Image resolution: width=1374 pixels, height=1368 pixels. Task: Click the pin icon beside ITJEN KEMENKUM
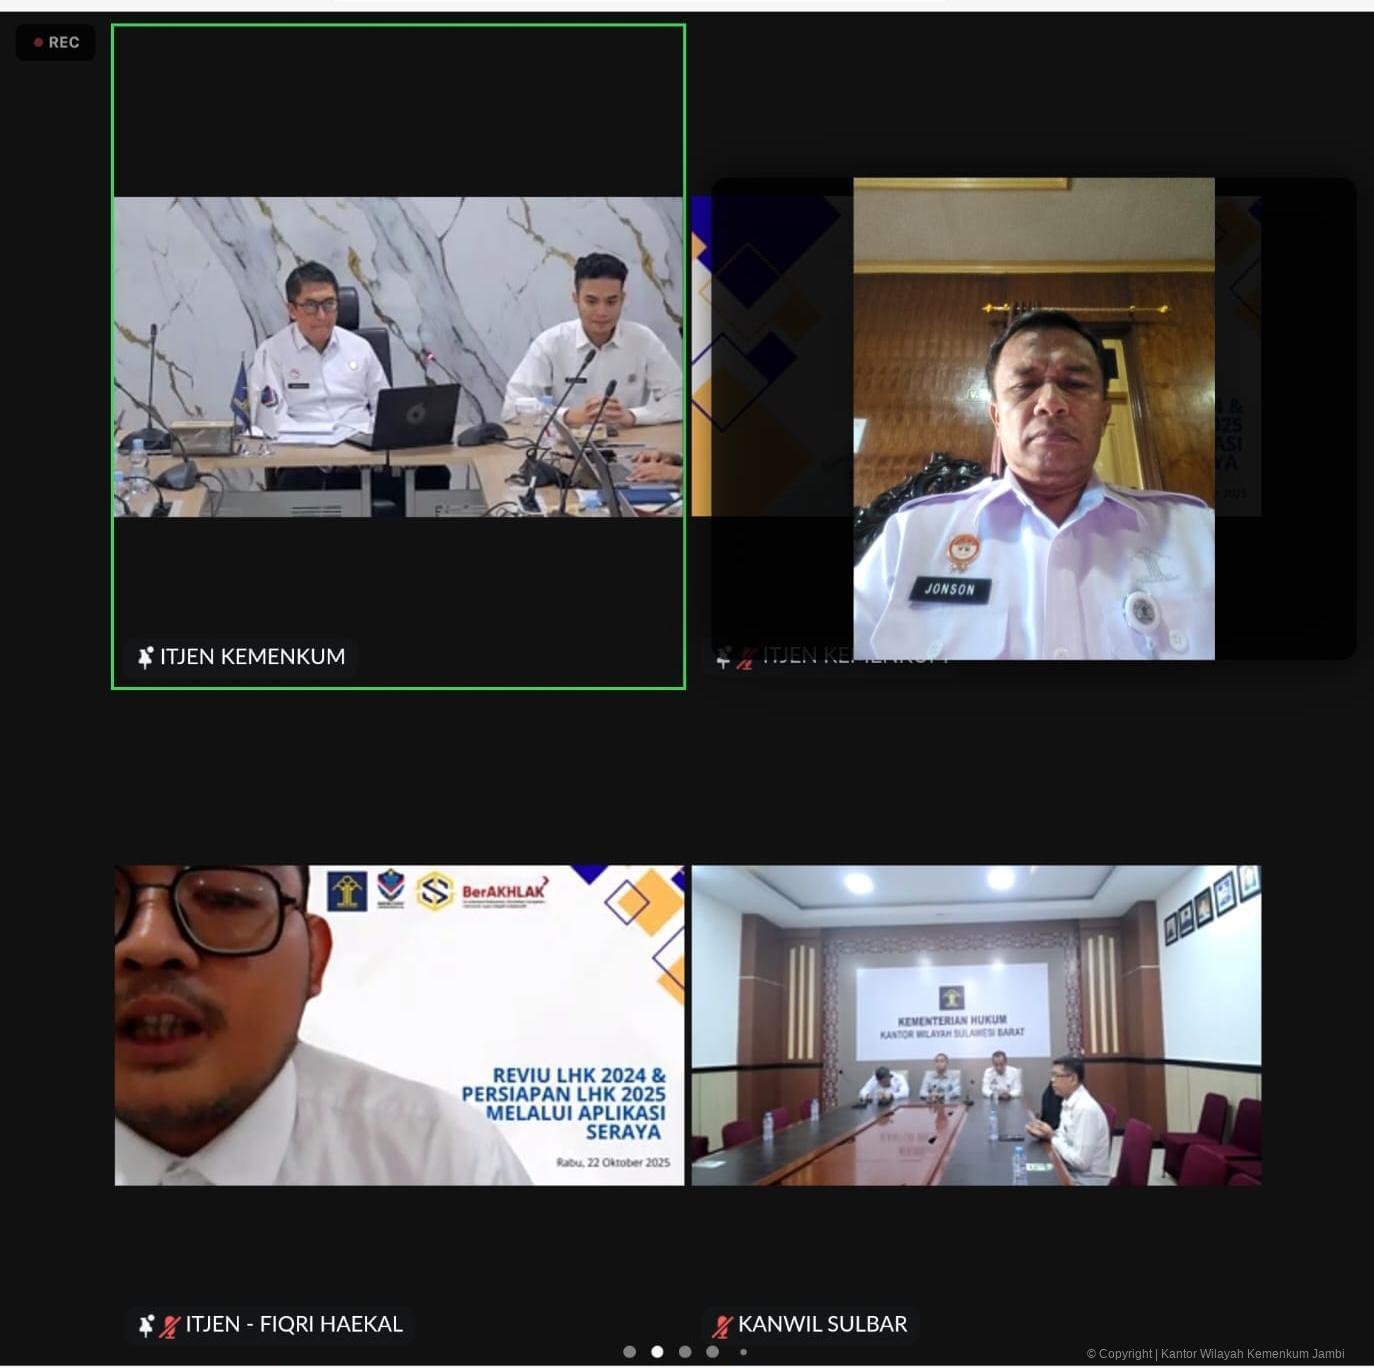(145, 657)
